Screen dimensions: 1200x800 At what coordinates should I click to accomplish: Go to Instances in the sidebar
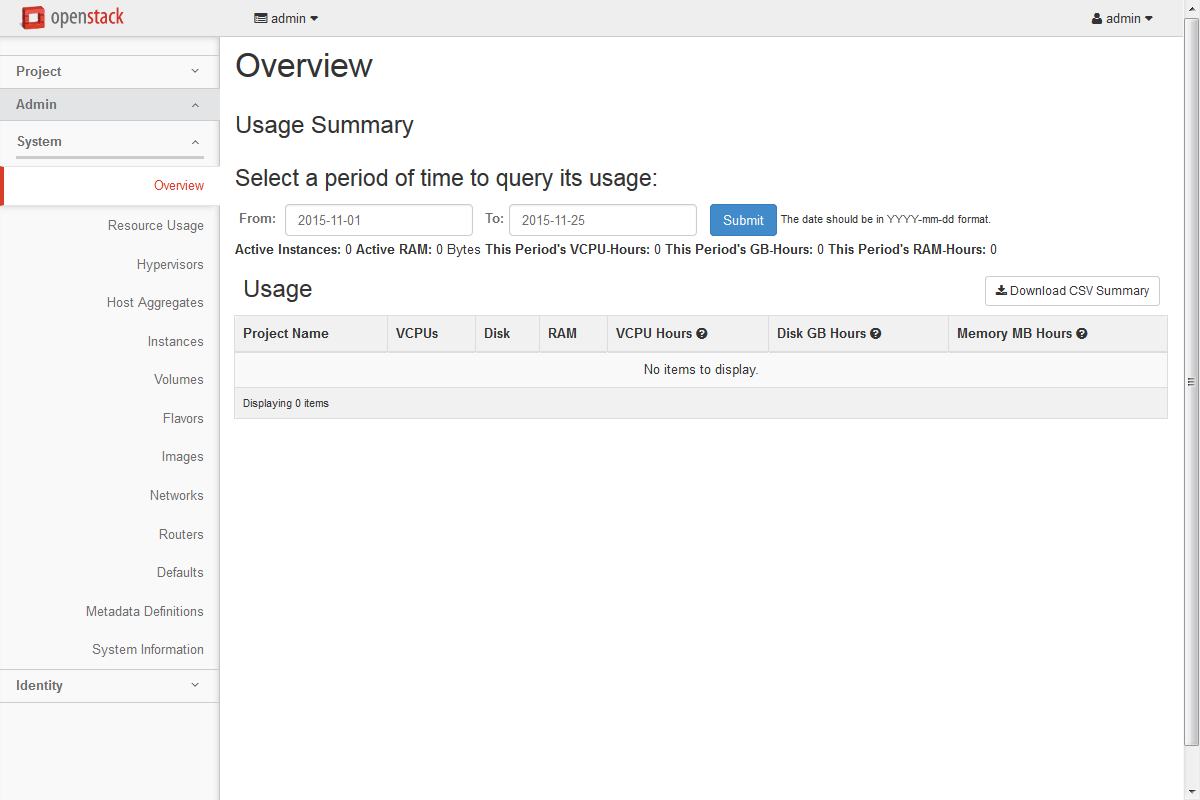[x=175, y=342]
